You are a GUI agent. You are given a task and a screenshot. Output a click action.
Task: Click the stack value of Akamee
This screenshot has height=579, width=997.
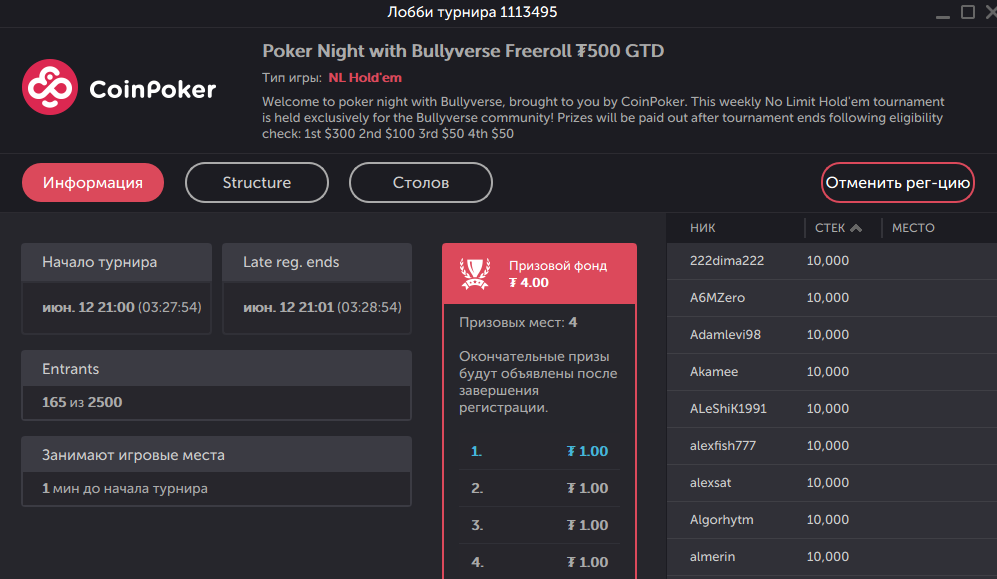point(828,371)
